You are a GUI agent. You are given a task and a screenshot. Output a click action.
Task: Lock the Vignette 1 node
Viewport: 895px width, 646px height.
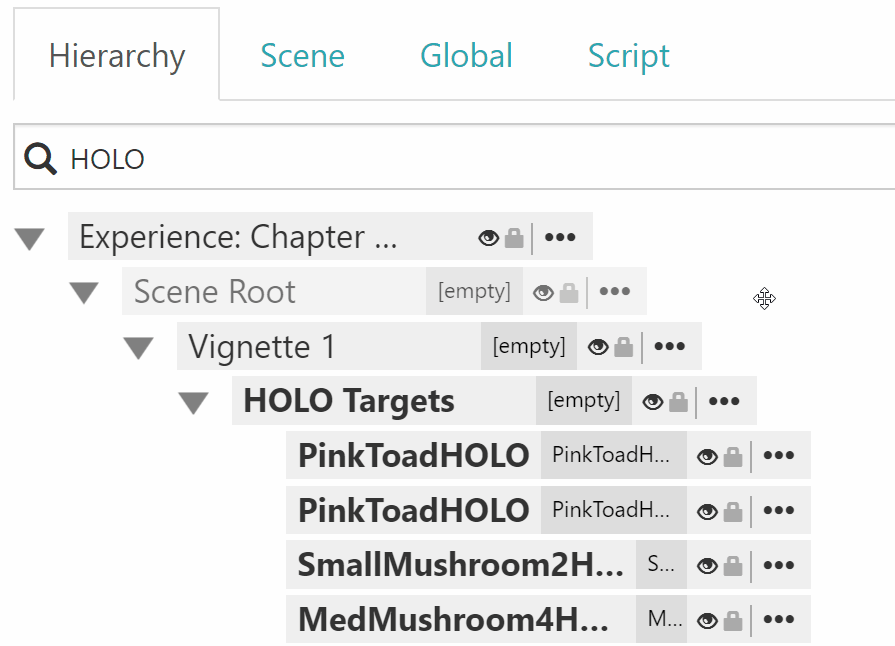click(x=624, y=347)
